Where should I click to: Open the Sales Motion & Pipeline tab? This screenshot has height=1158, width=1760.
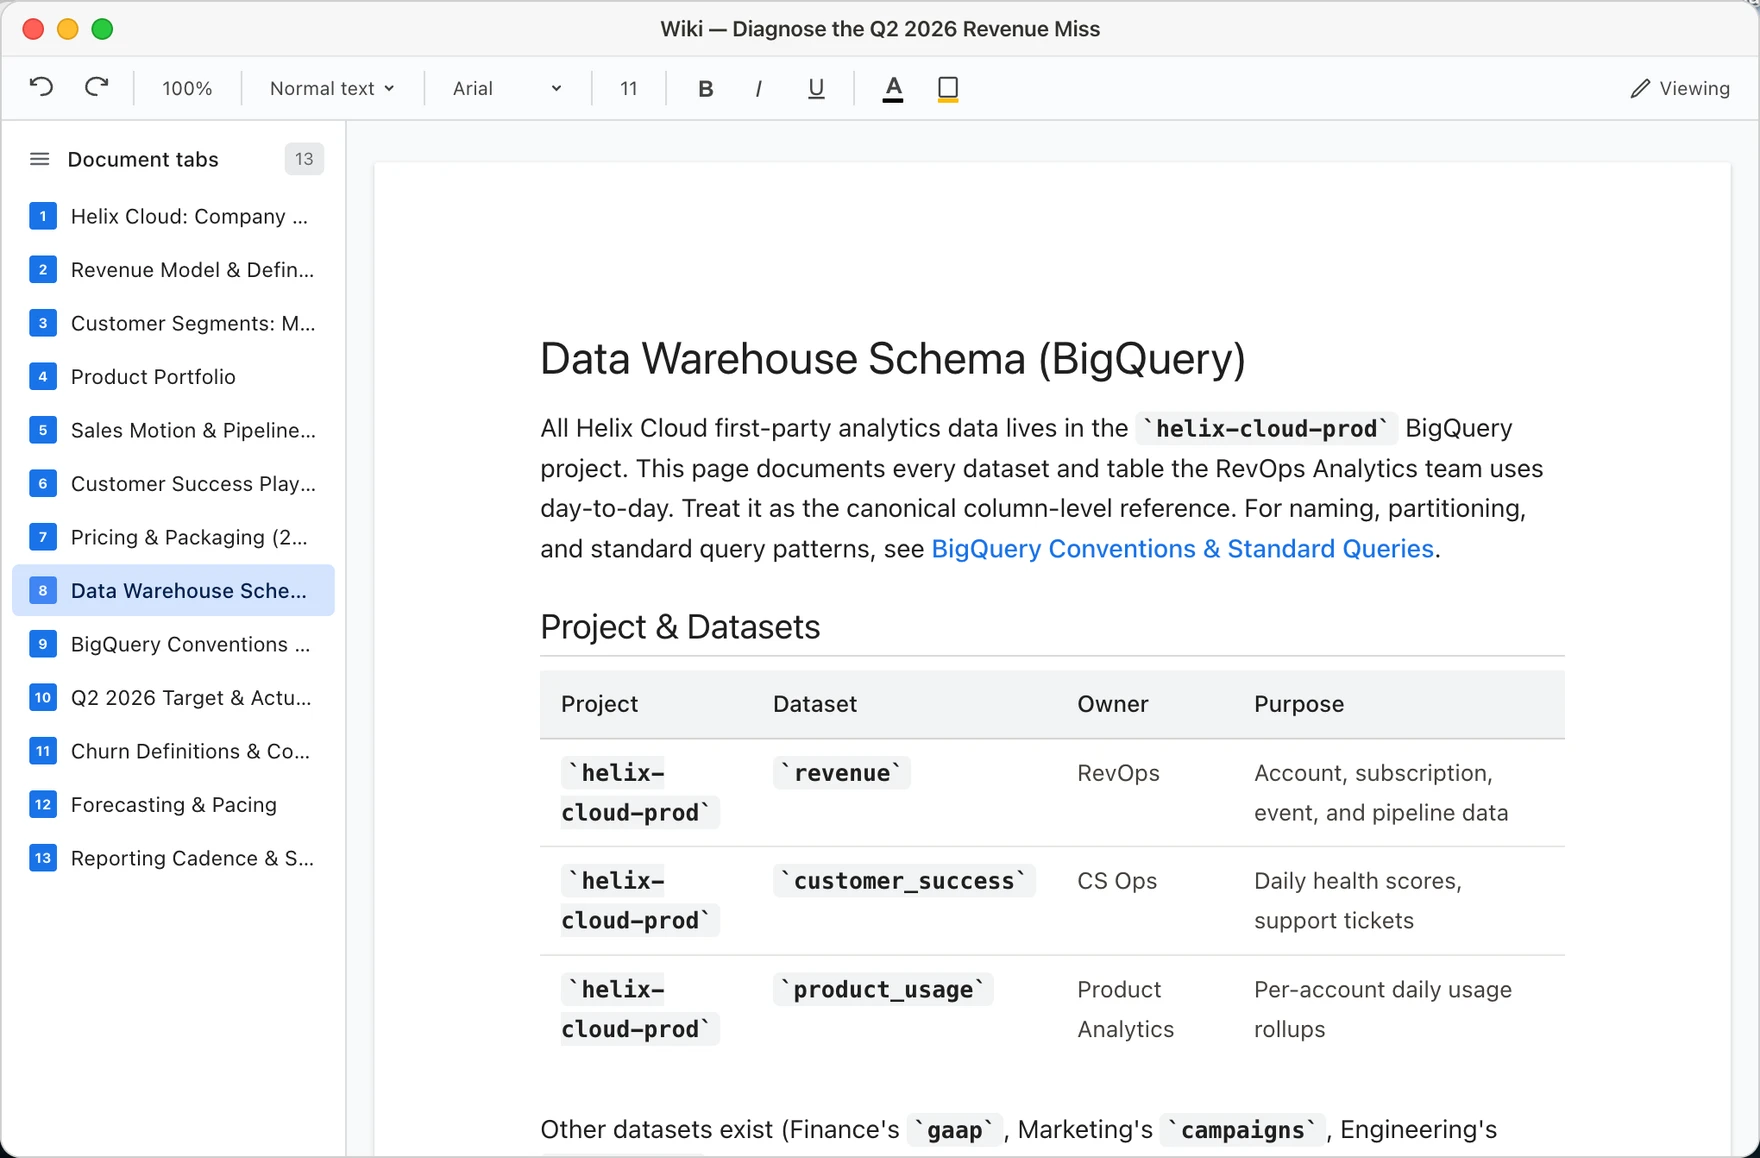[x=173, y=430]
